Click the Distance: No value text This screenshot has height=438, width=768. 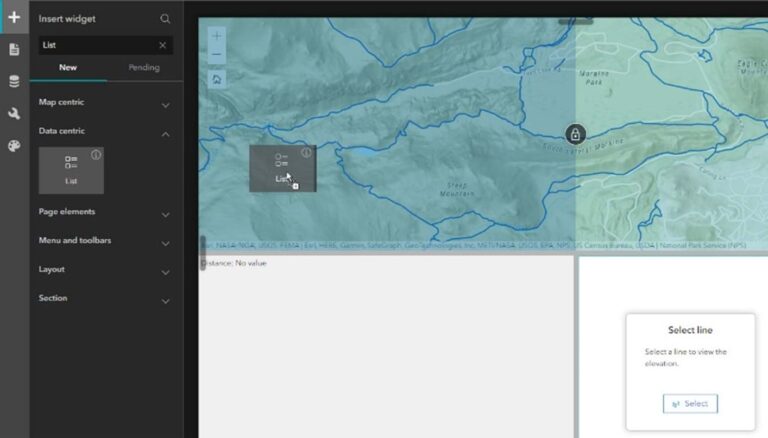tap(234, 263)
